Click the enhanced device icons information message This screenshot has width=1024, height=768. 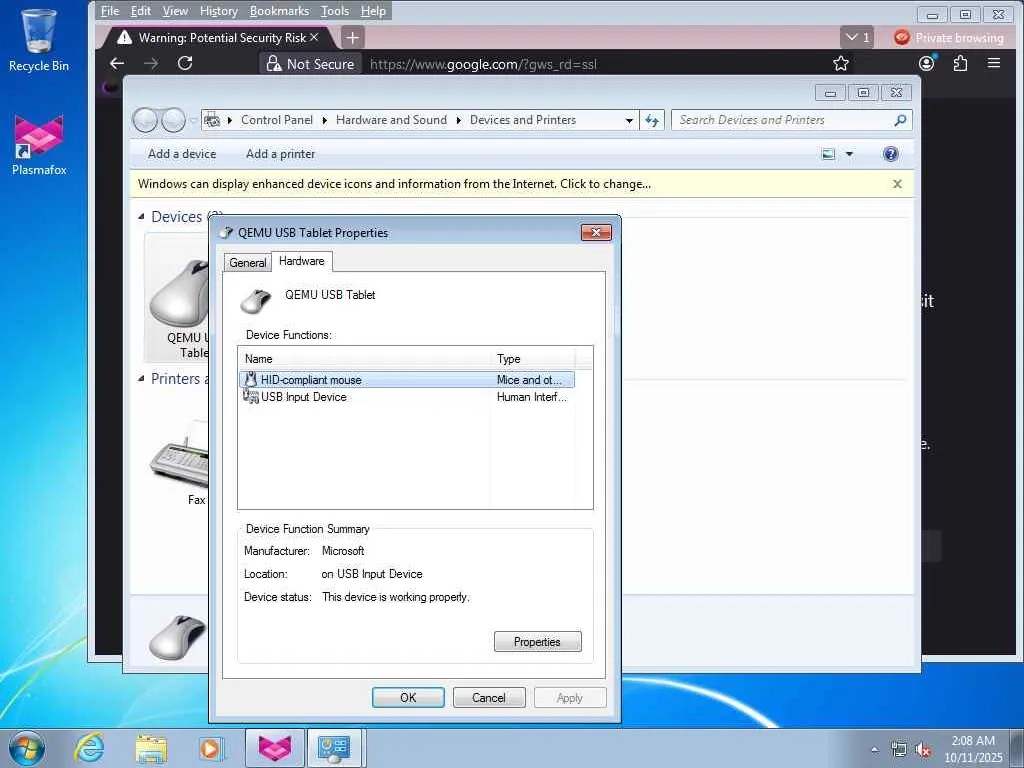click(394, 184)
